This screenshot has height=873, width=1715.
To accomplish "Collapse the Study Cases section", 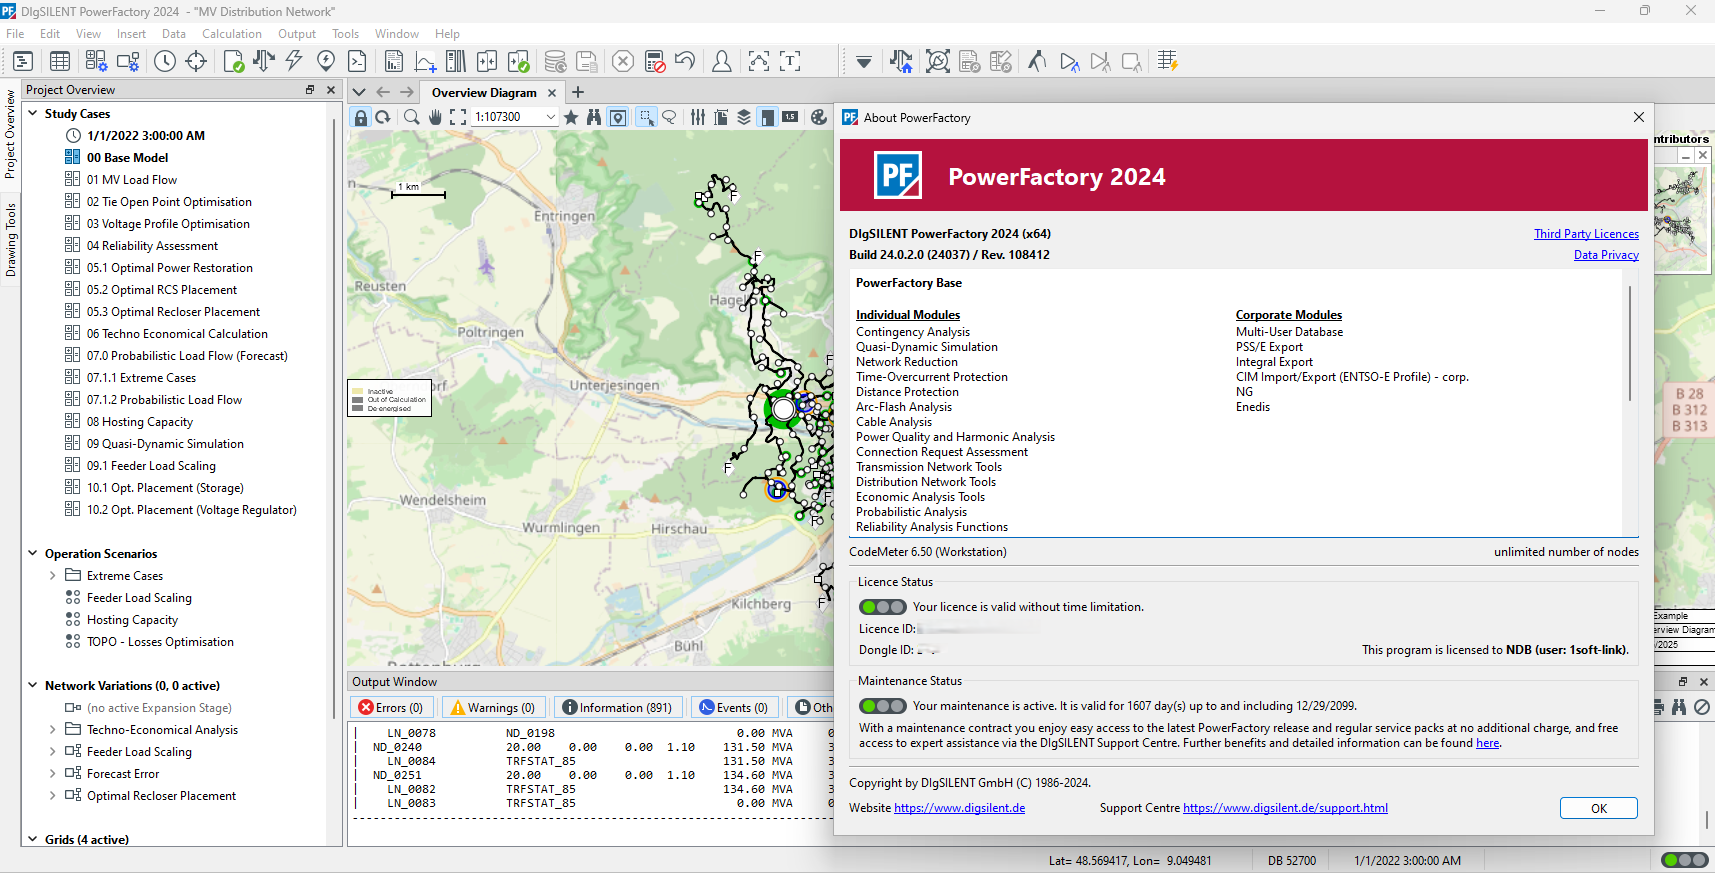I will pyautogui.click(x=33, y=113).
